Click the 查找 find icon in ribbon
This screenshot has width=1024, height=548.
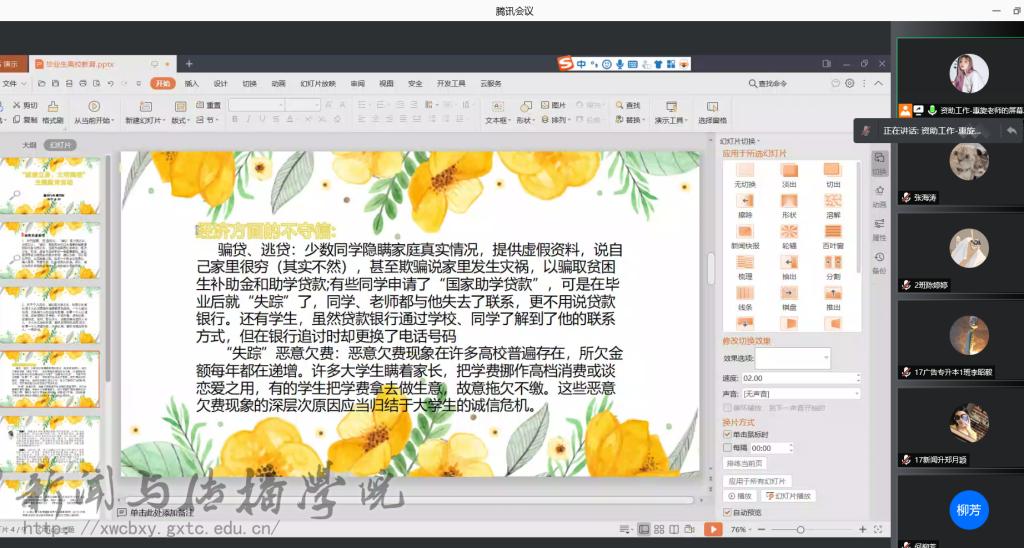click(628, 105)
